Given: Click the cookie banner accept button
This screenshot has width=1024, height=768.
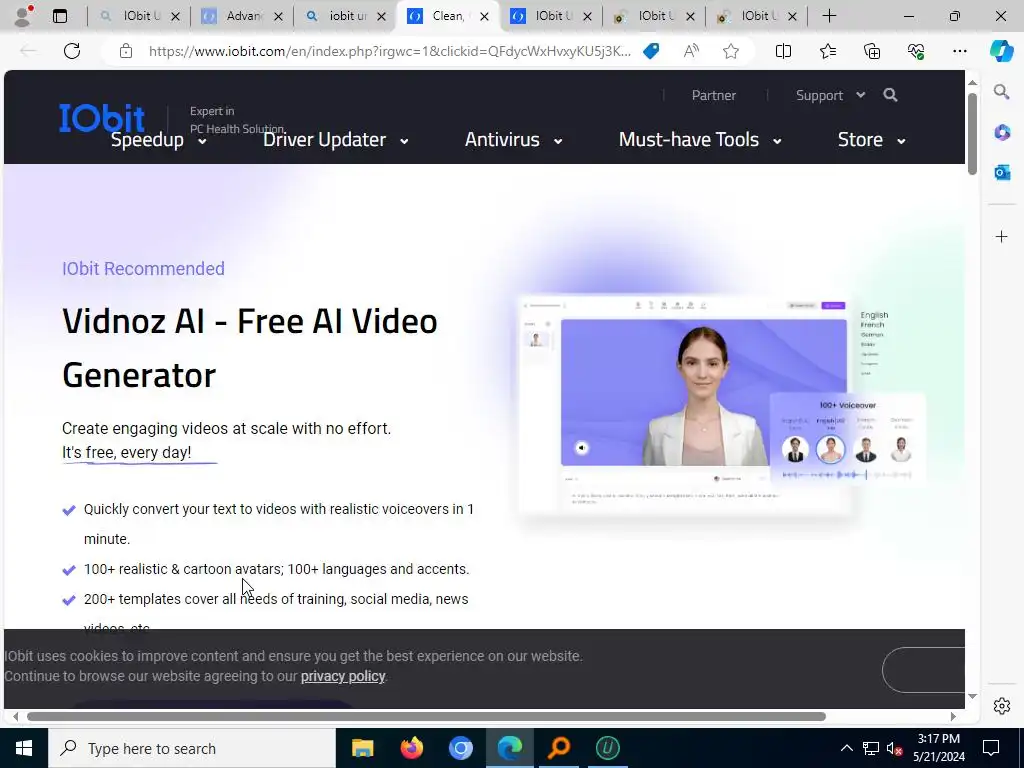Looking at the screenshot, I should 923,670.
